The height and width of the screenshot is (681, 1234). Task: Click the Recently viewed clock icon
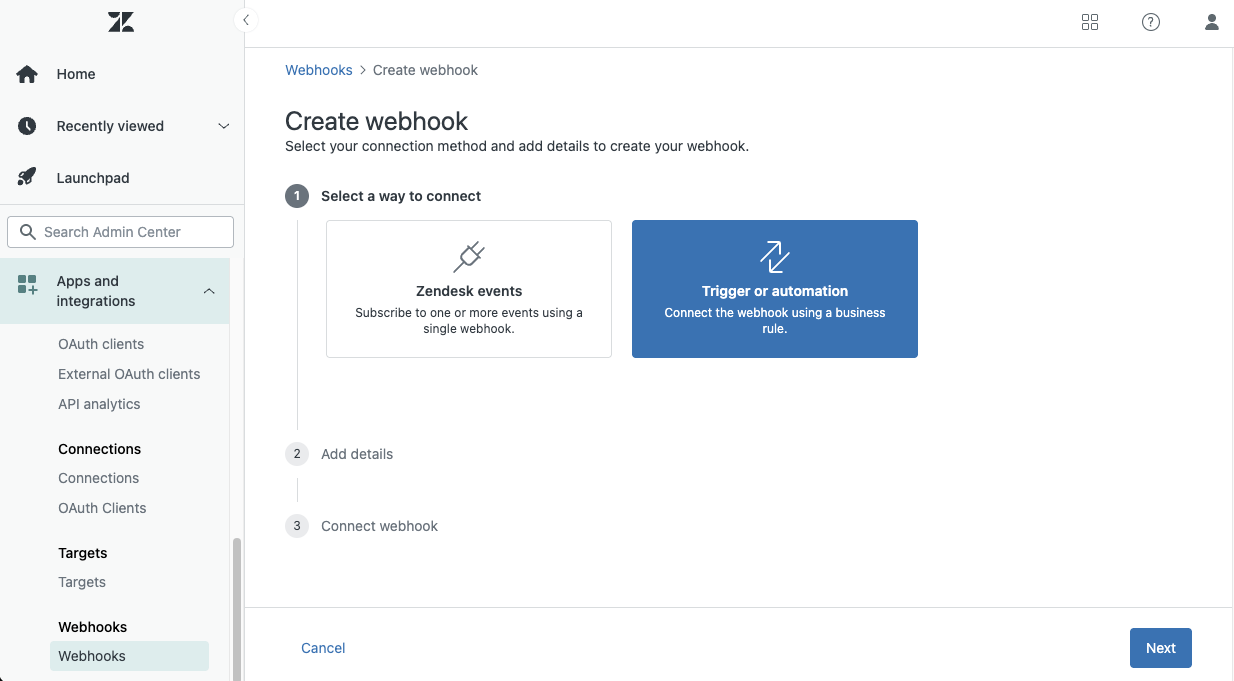[27, 126]
